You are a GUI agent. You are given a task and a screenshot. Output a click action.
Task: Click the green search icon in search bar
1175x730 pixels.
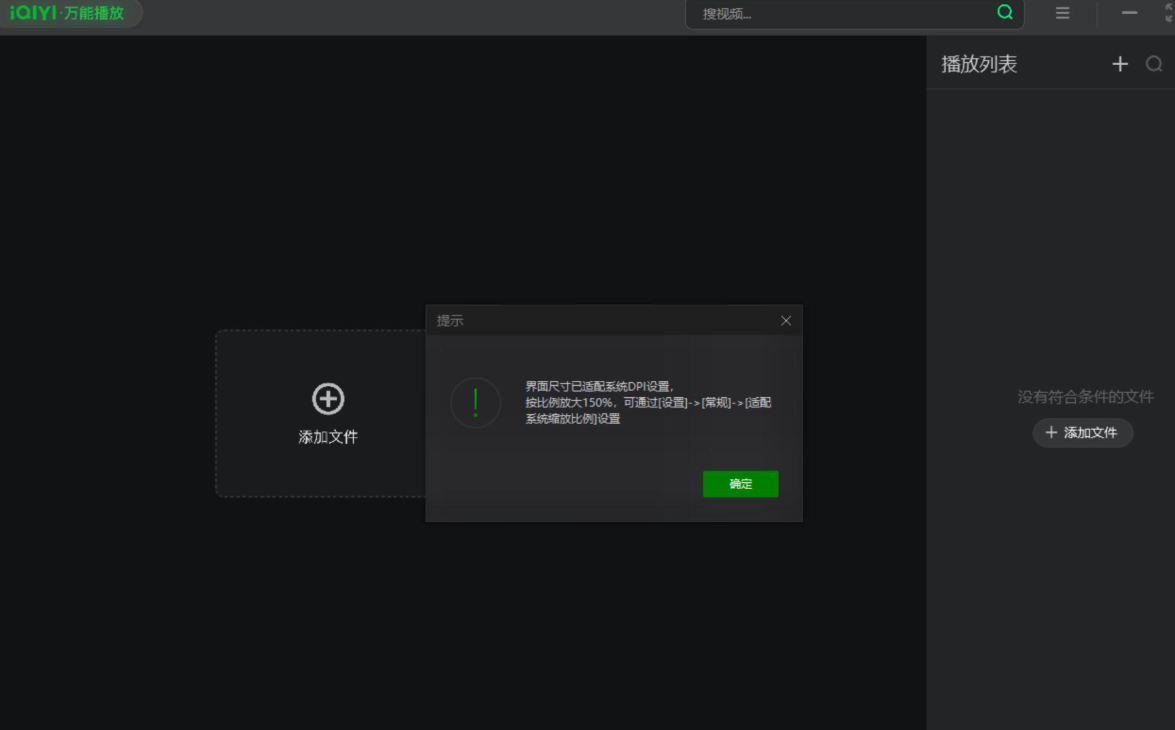point(1005,13)
